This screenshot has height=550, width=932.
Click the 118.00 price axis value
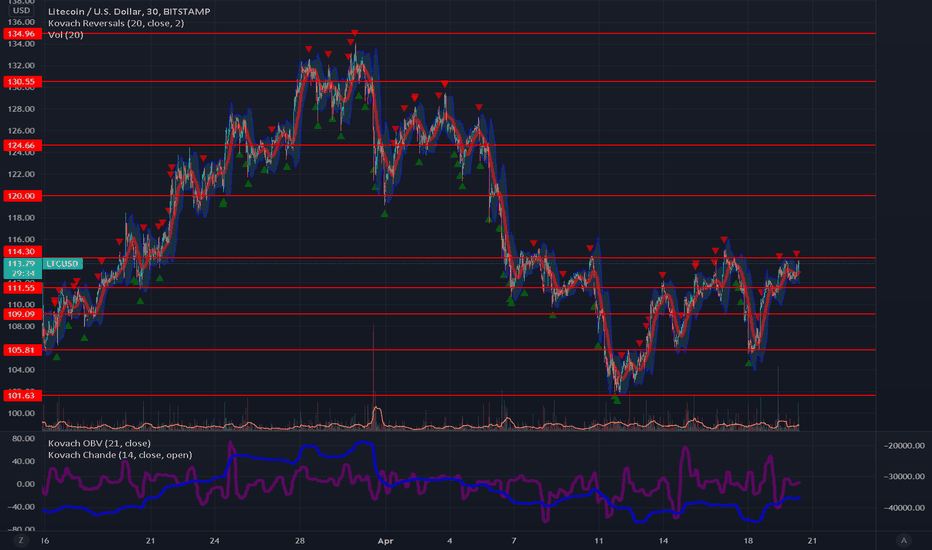click(x=21, y=218)
